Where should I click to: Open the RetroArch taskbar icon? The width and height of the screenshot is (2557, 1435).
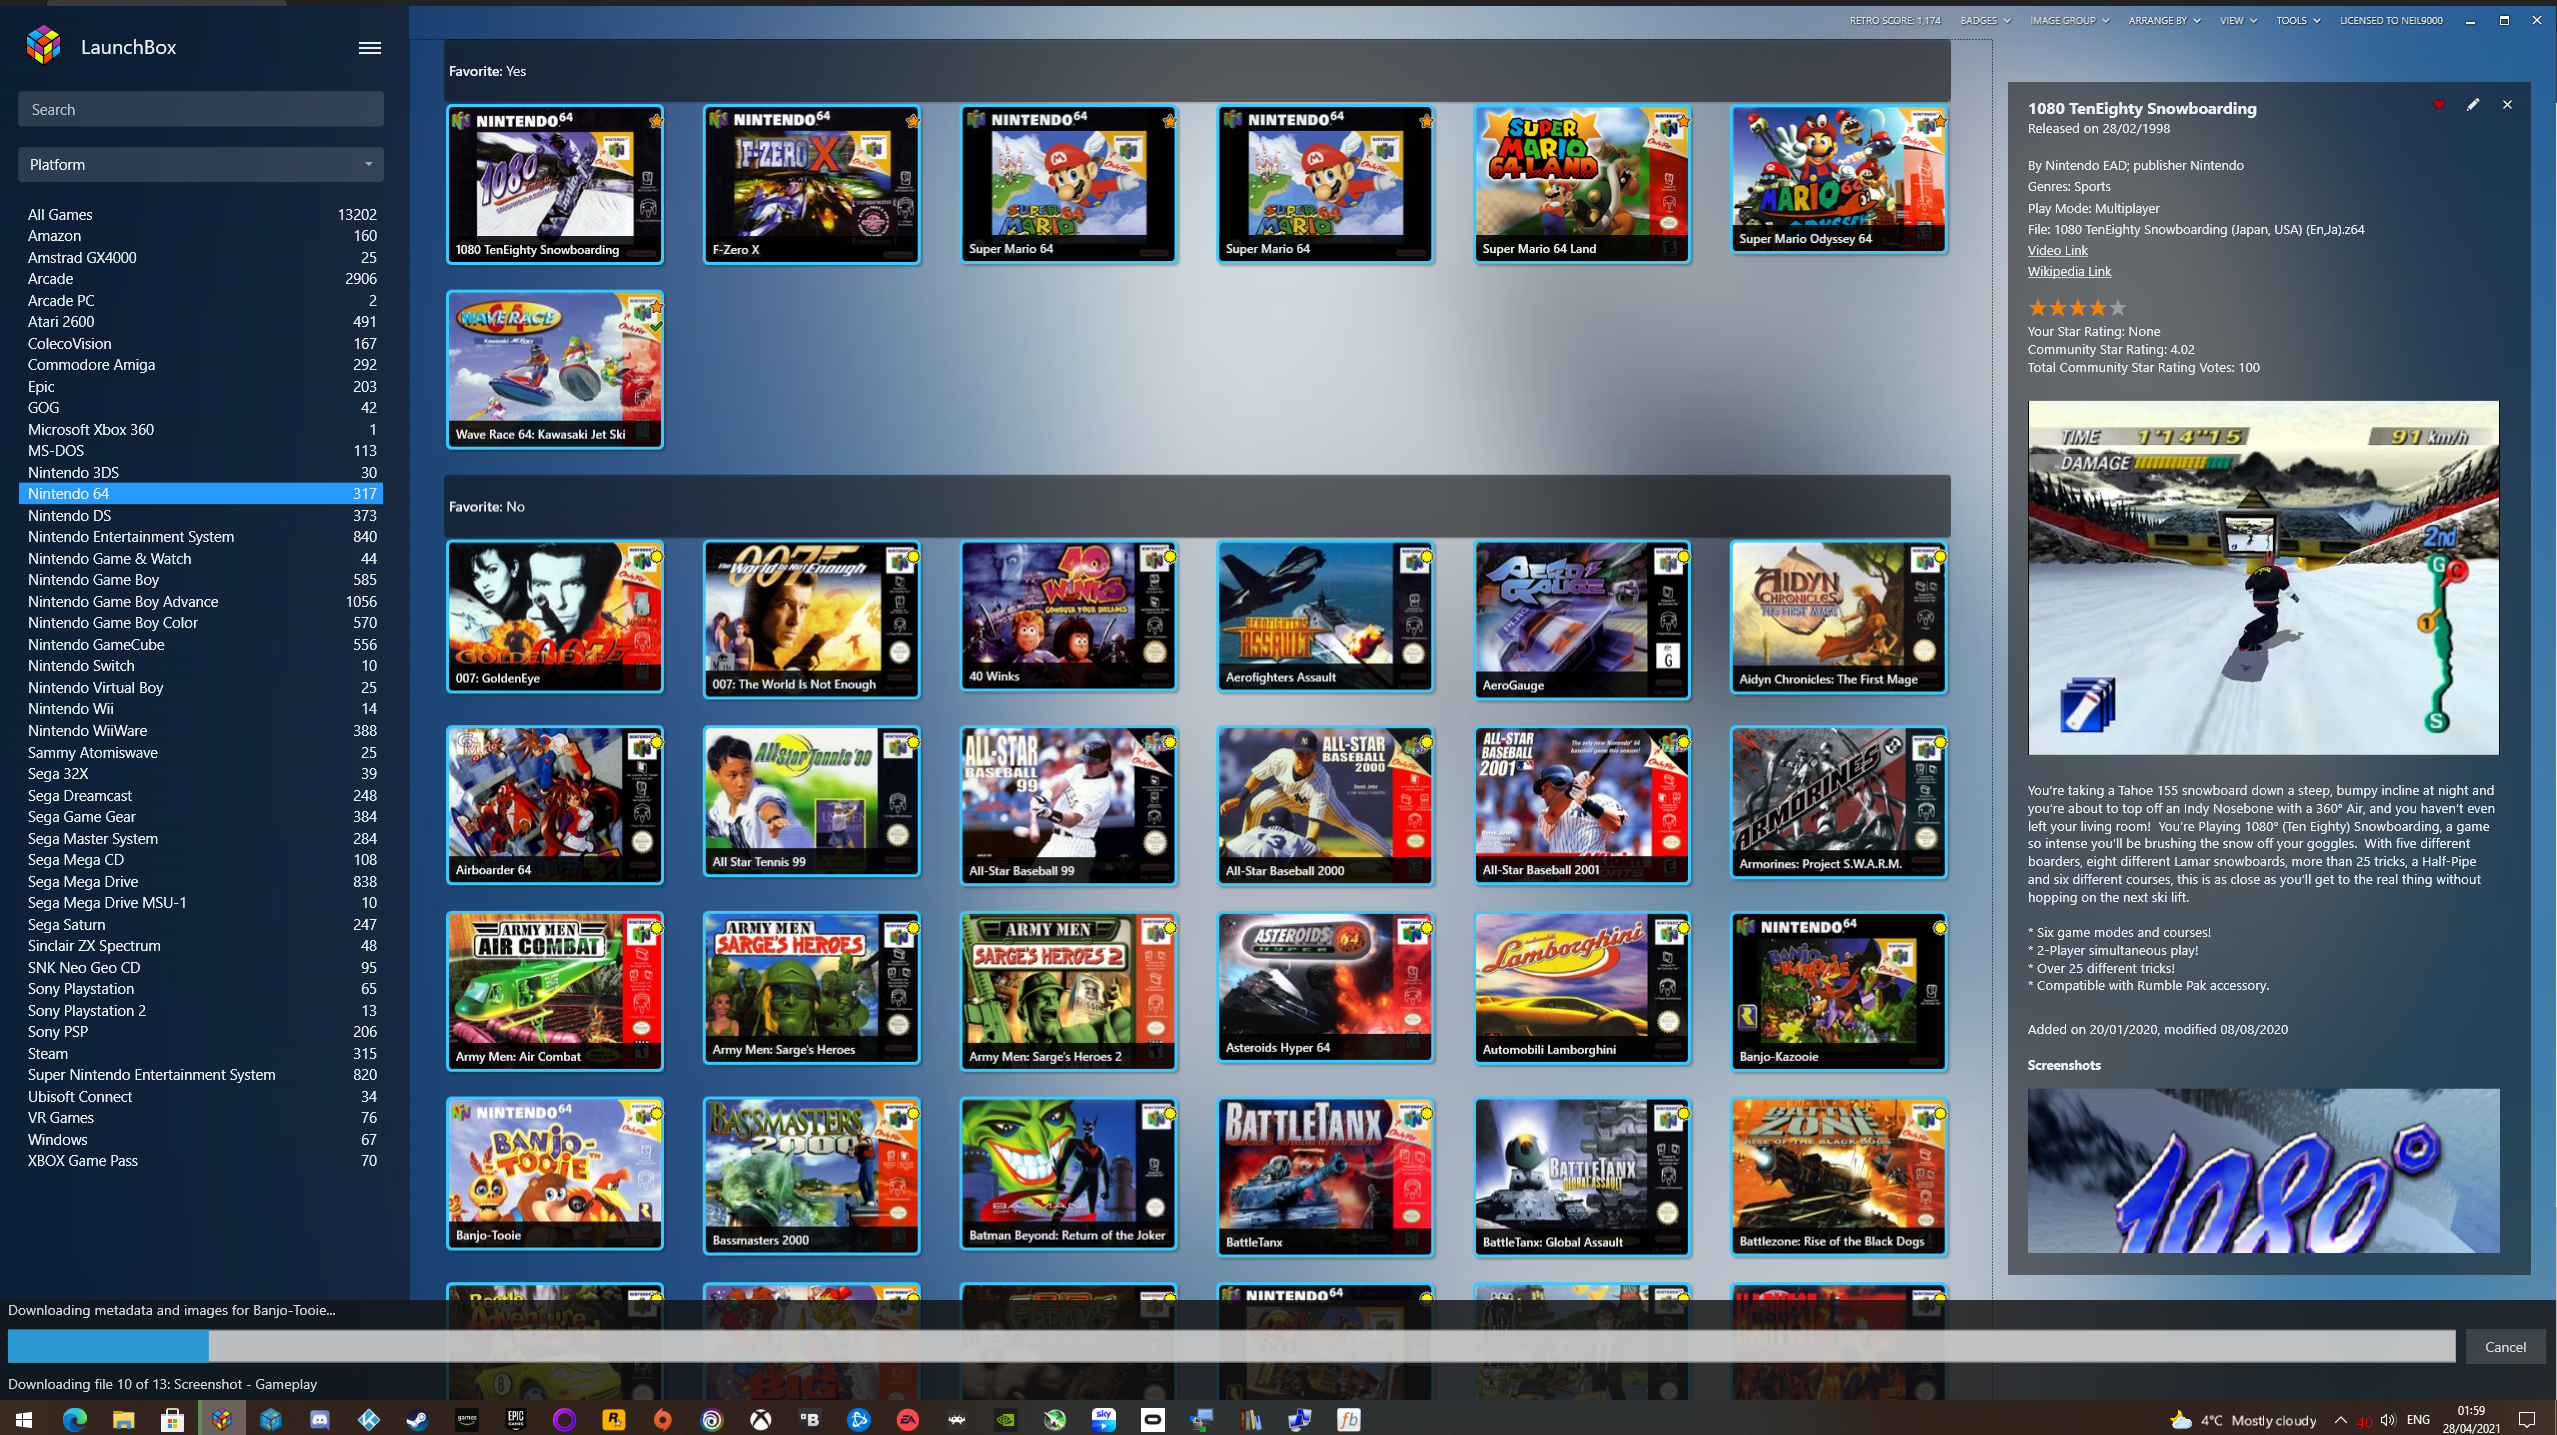click(956, 1419)
